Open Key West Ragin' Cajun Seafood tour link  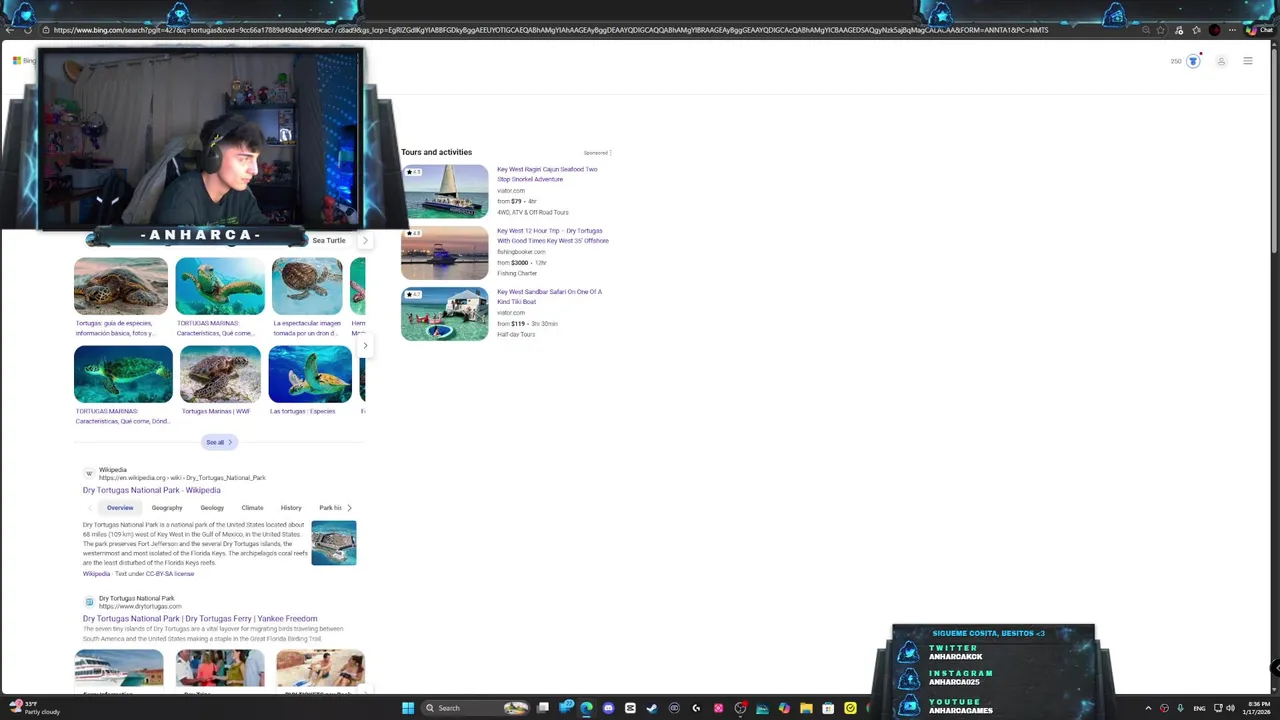coord(547,174)
